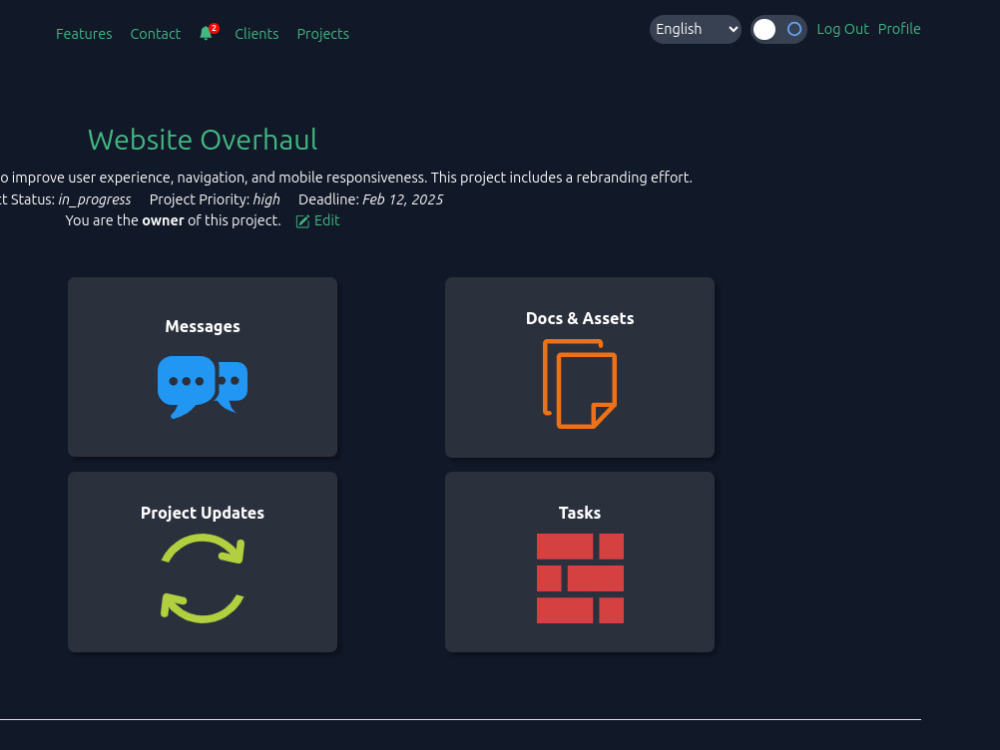The image size is (1000, 750).
Task: Open the English language dropdown
Action: tap(695, 29)
